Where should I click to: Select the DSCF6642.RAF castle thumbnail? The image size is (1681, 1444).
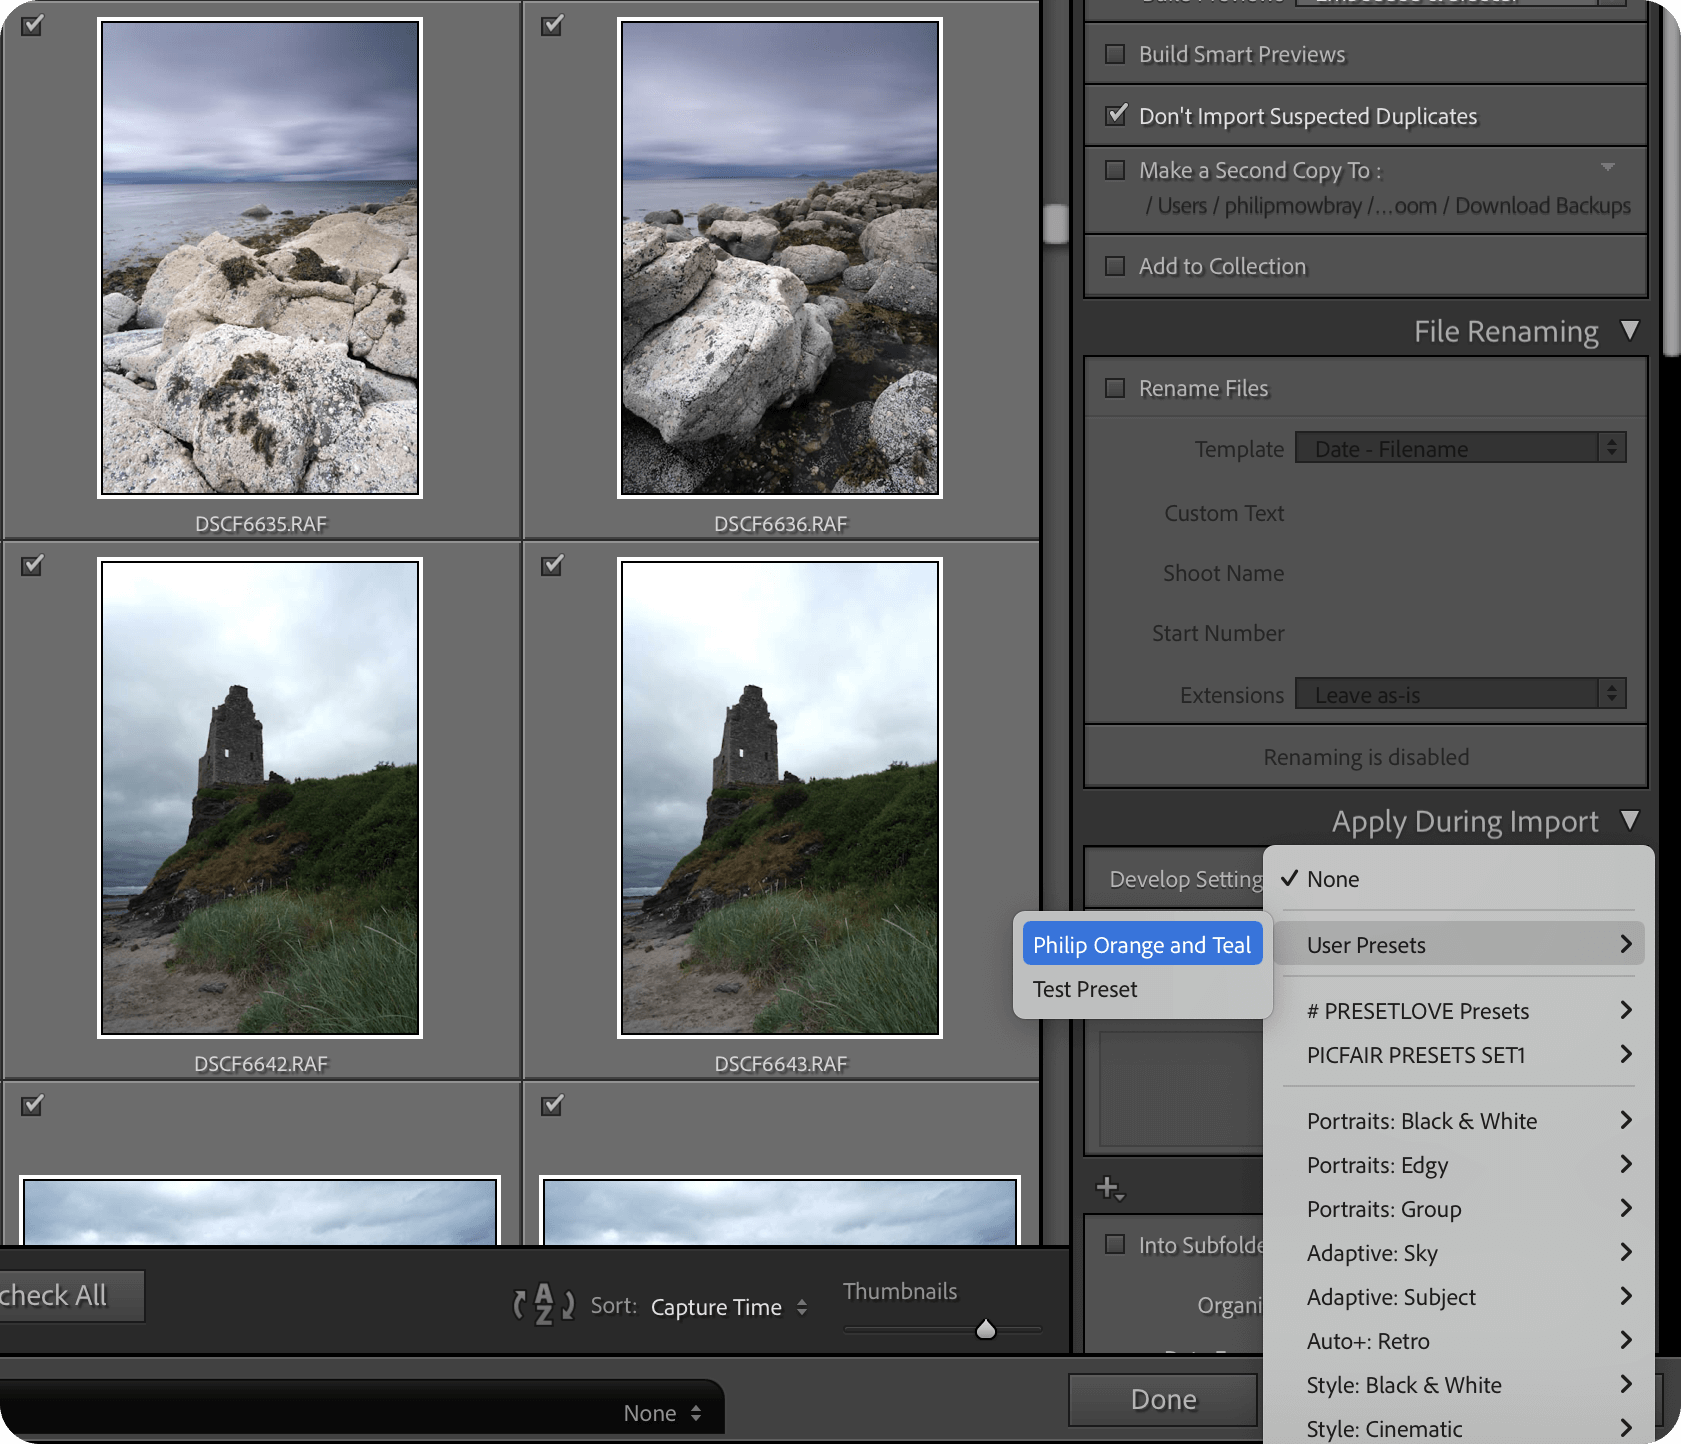260,798
